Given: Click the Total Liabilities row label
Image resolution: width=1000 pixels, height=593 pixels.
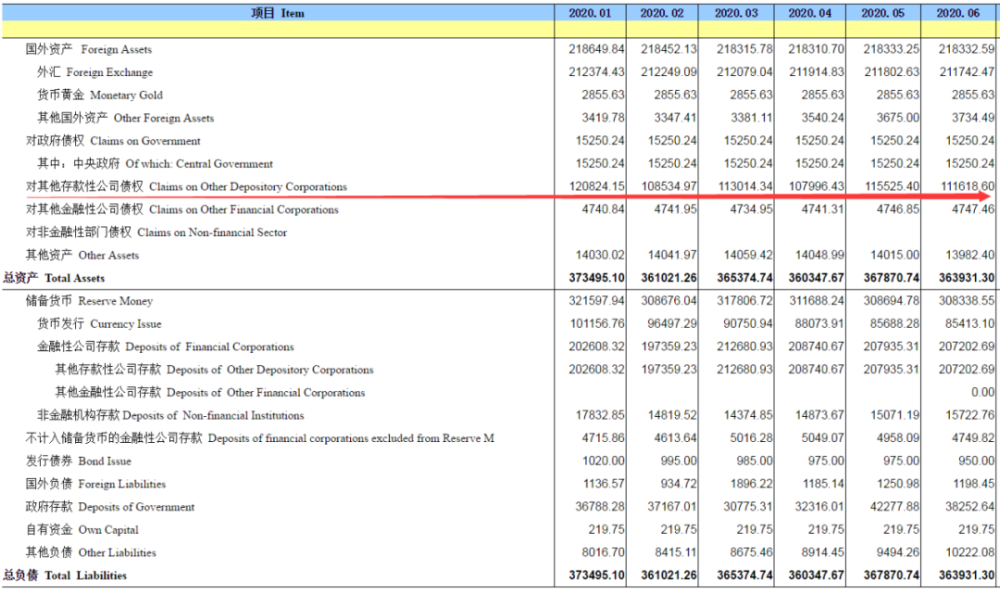Looking at the screenshot, I should [65, 575].
